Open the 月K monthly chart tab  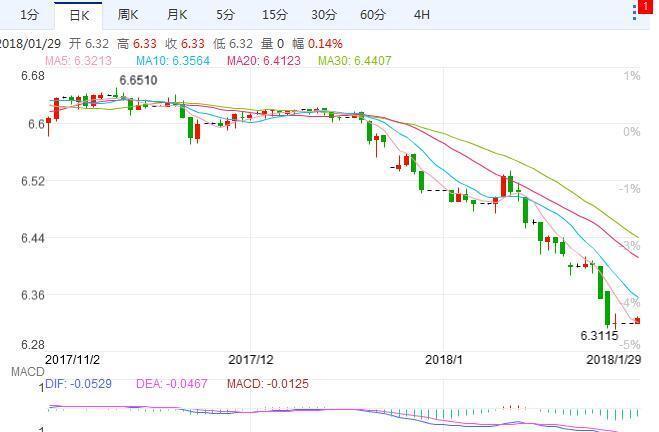pos(177,15)
